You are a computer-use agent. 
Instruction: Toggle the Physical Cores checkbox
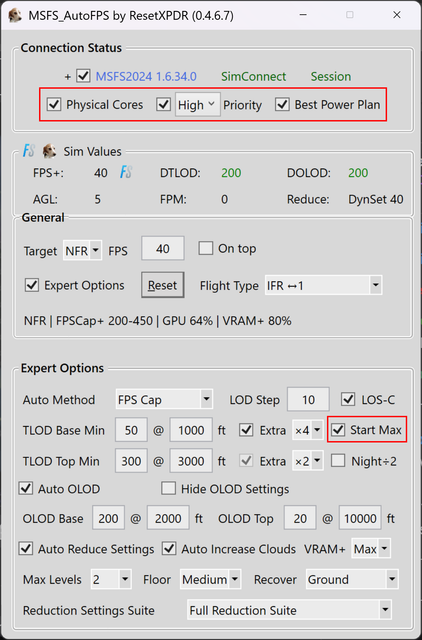tap(54, 104)
